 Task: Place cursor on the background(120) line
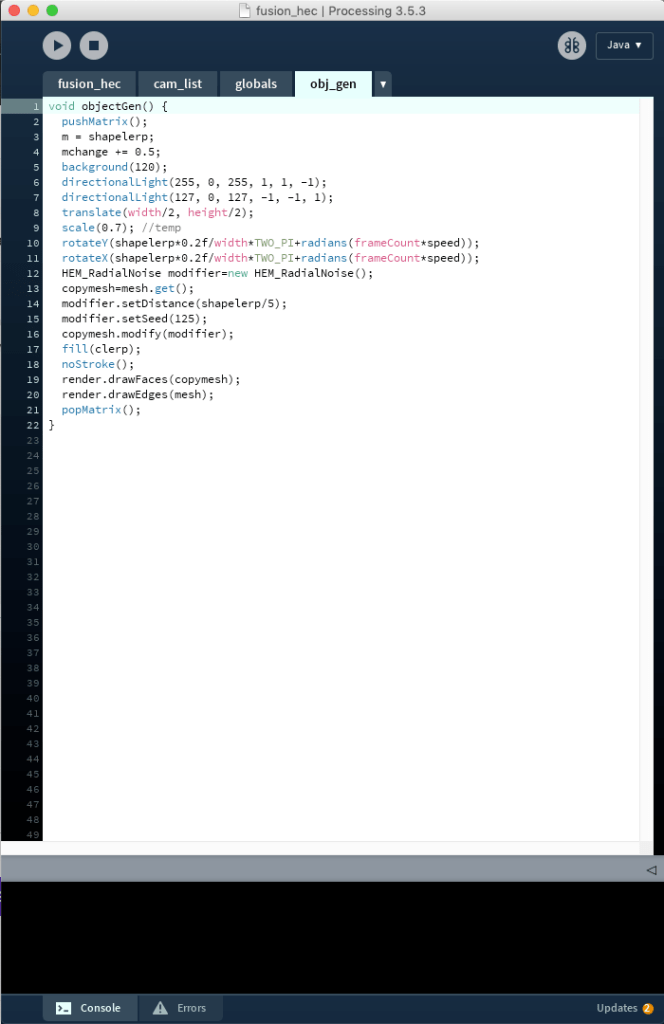click(x=114, y=167)
